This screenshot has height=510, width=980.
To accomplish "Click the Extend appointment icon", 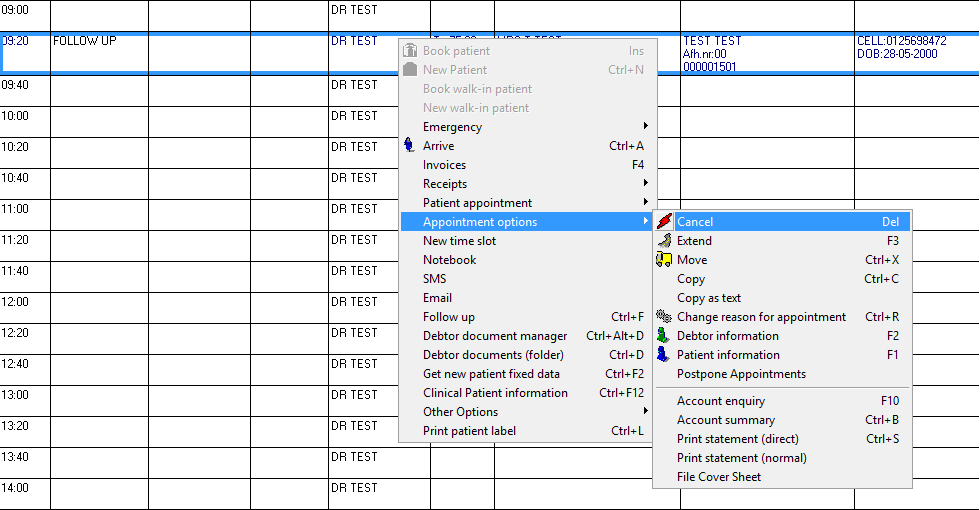I will click(x=664, y=241).
